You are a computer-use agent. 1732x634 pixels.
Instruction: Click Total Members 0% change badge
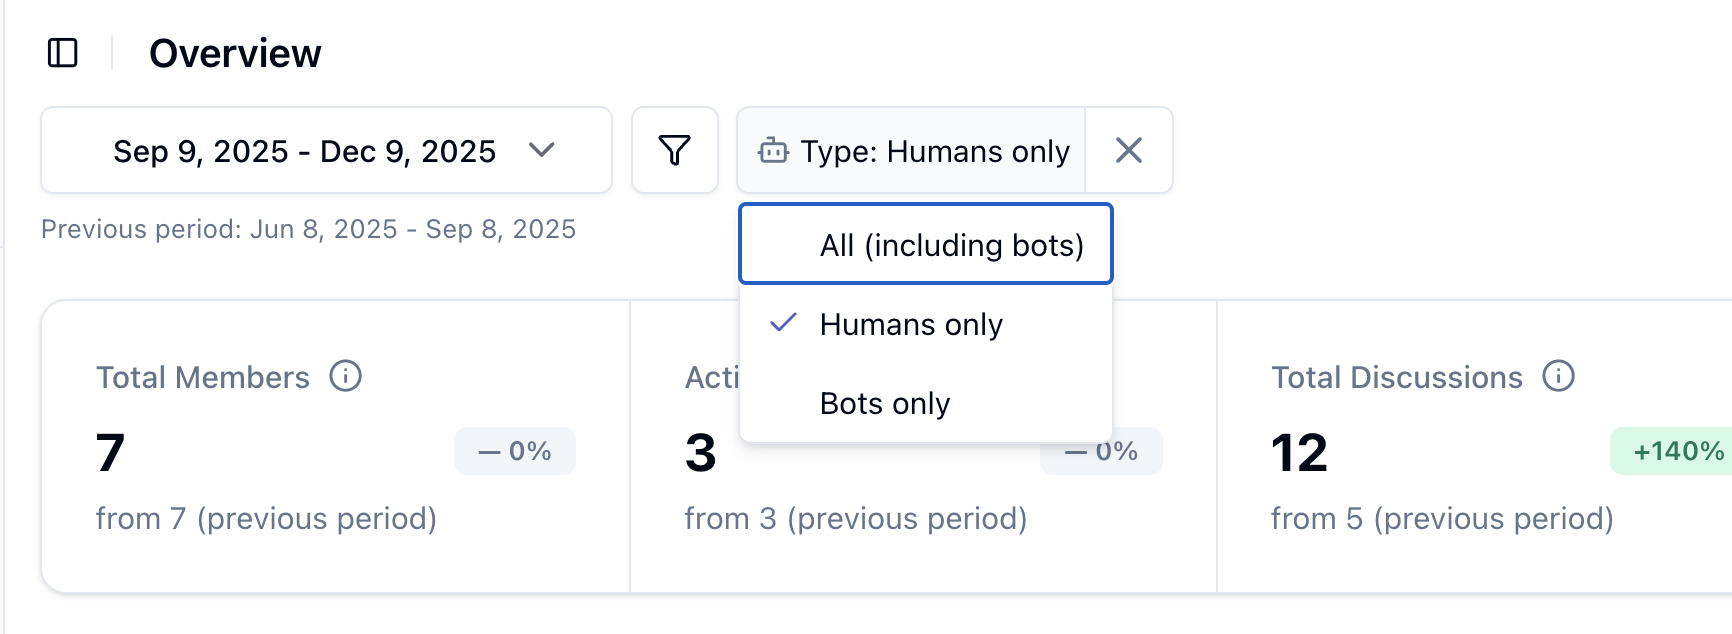[x=515, y=451]
